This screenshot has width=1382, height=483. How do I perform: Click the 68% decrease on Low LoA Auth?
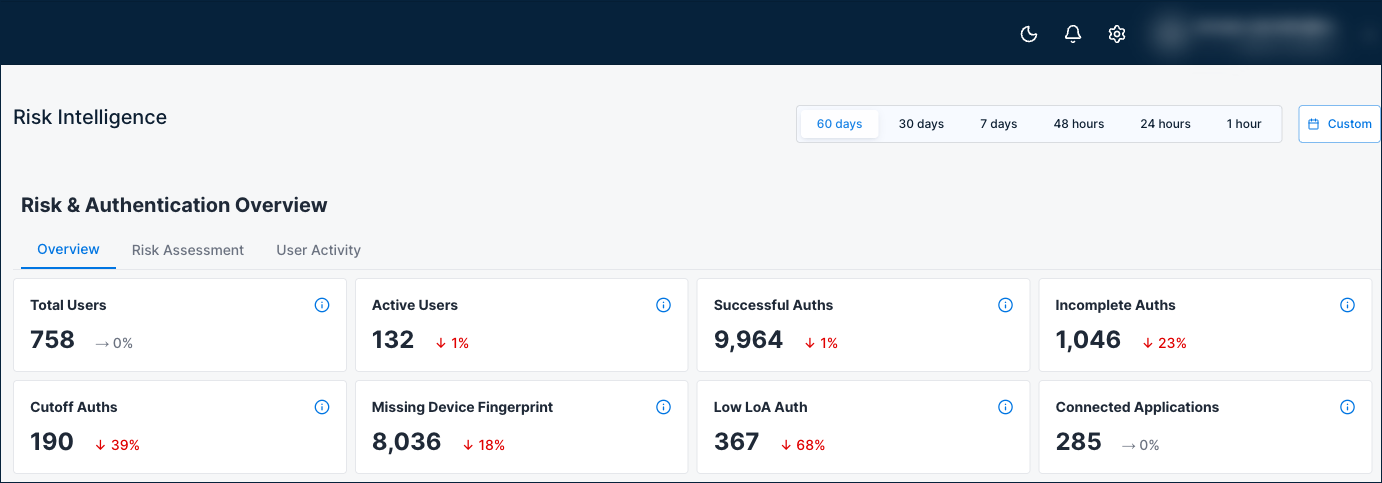[802, 445]
